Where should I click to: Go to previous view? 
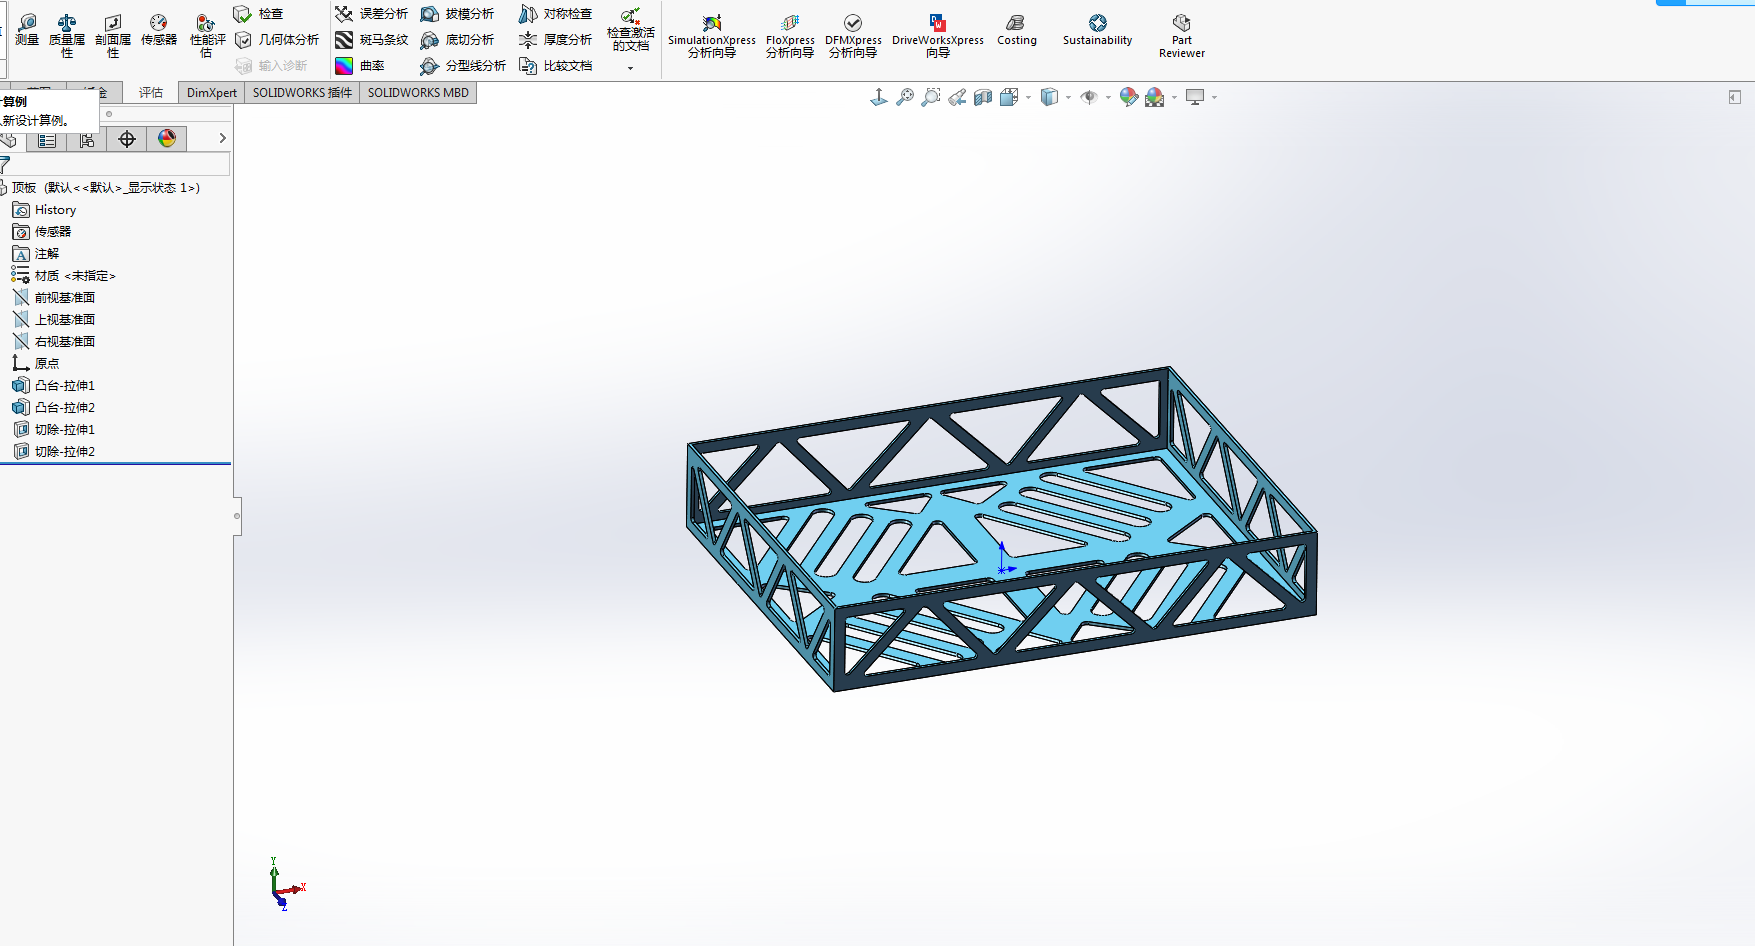[x=957, y=97]
